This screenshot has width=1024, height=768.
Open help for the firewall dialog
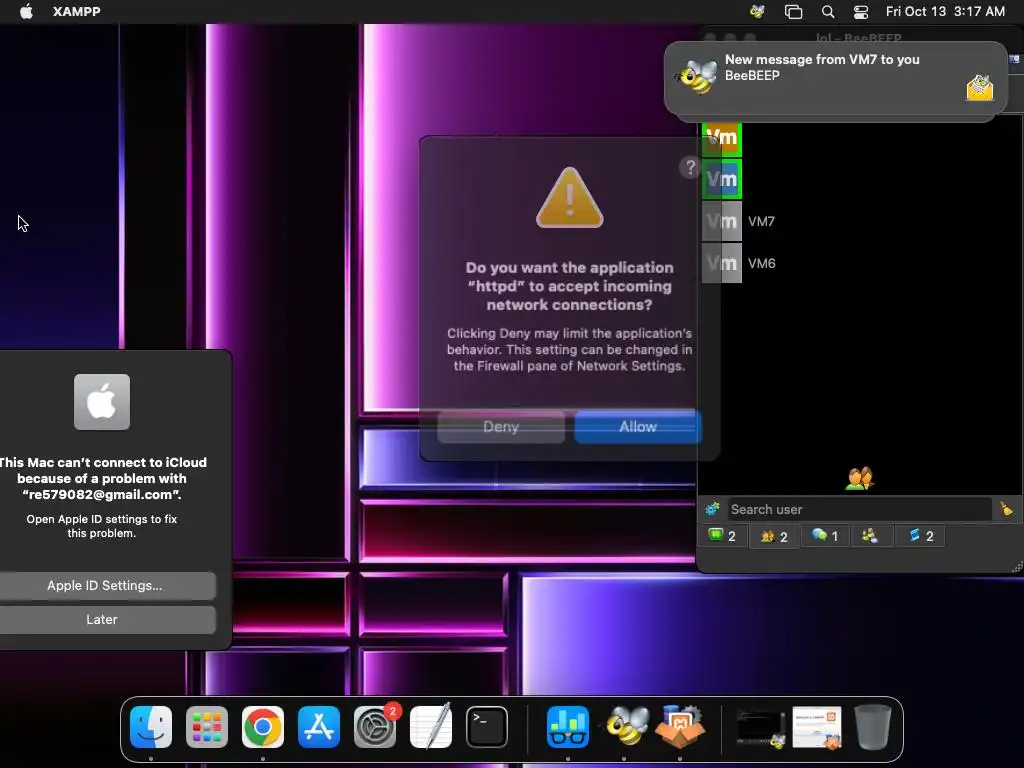pyautogui.click(x=690, y=167)
